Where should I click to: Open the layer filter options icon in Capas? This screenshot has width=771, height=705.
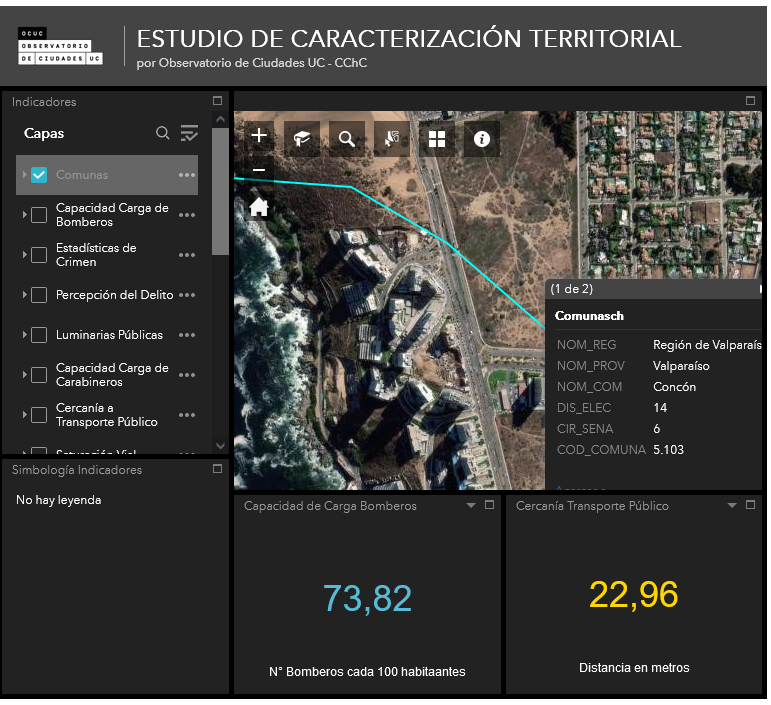pos(189,133)
